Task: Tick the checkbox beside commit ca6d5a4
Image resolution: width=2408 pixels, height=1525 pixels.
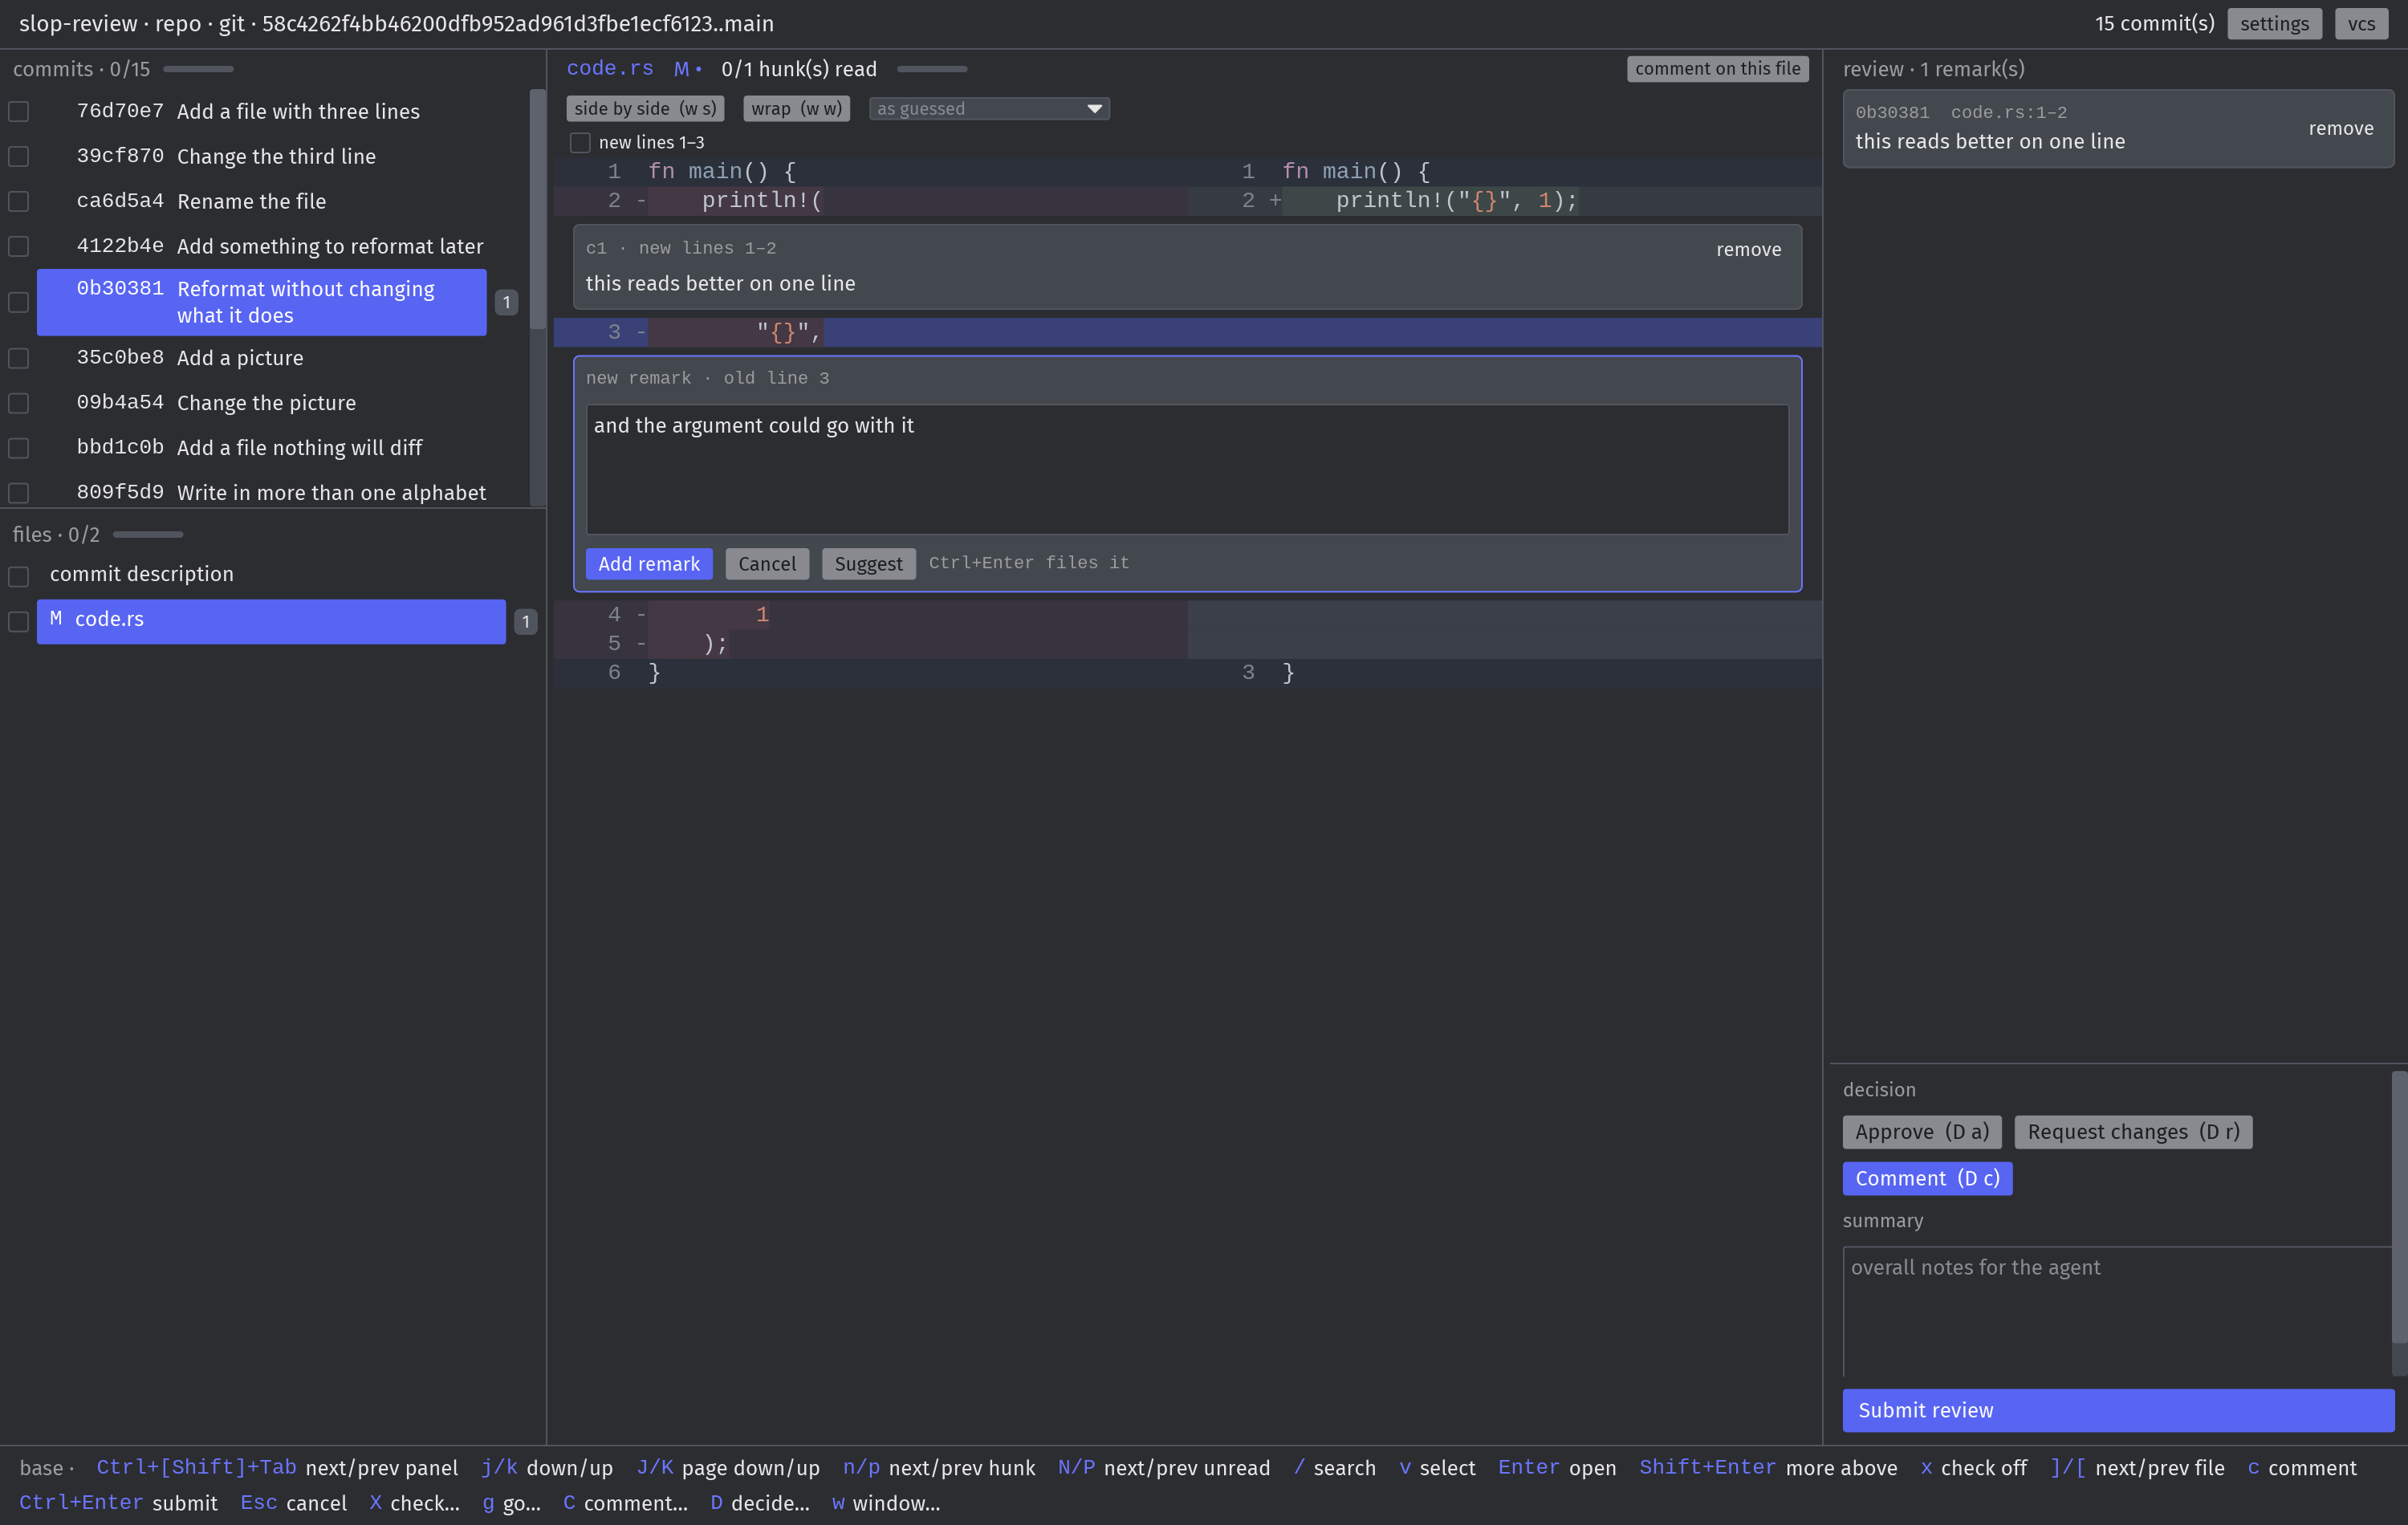Action: [x=19, y=202]
